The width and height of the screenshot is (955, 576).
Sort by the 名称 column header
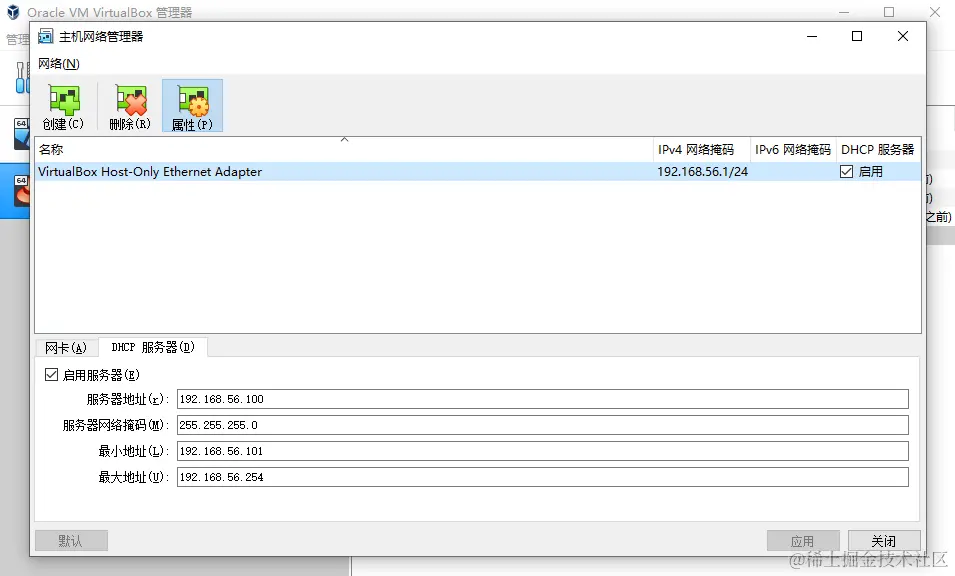tap(344, 149)
